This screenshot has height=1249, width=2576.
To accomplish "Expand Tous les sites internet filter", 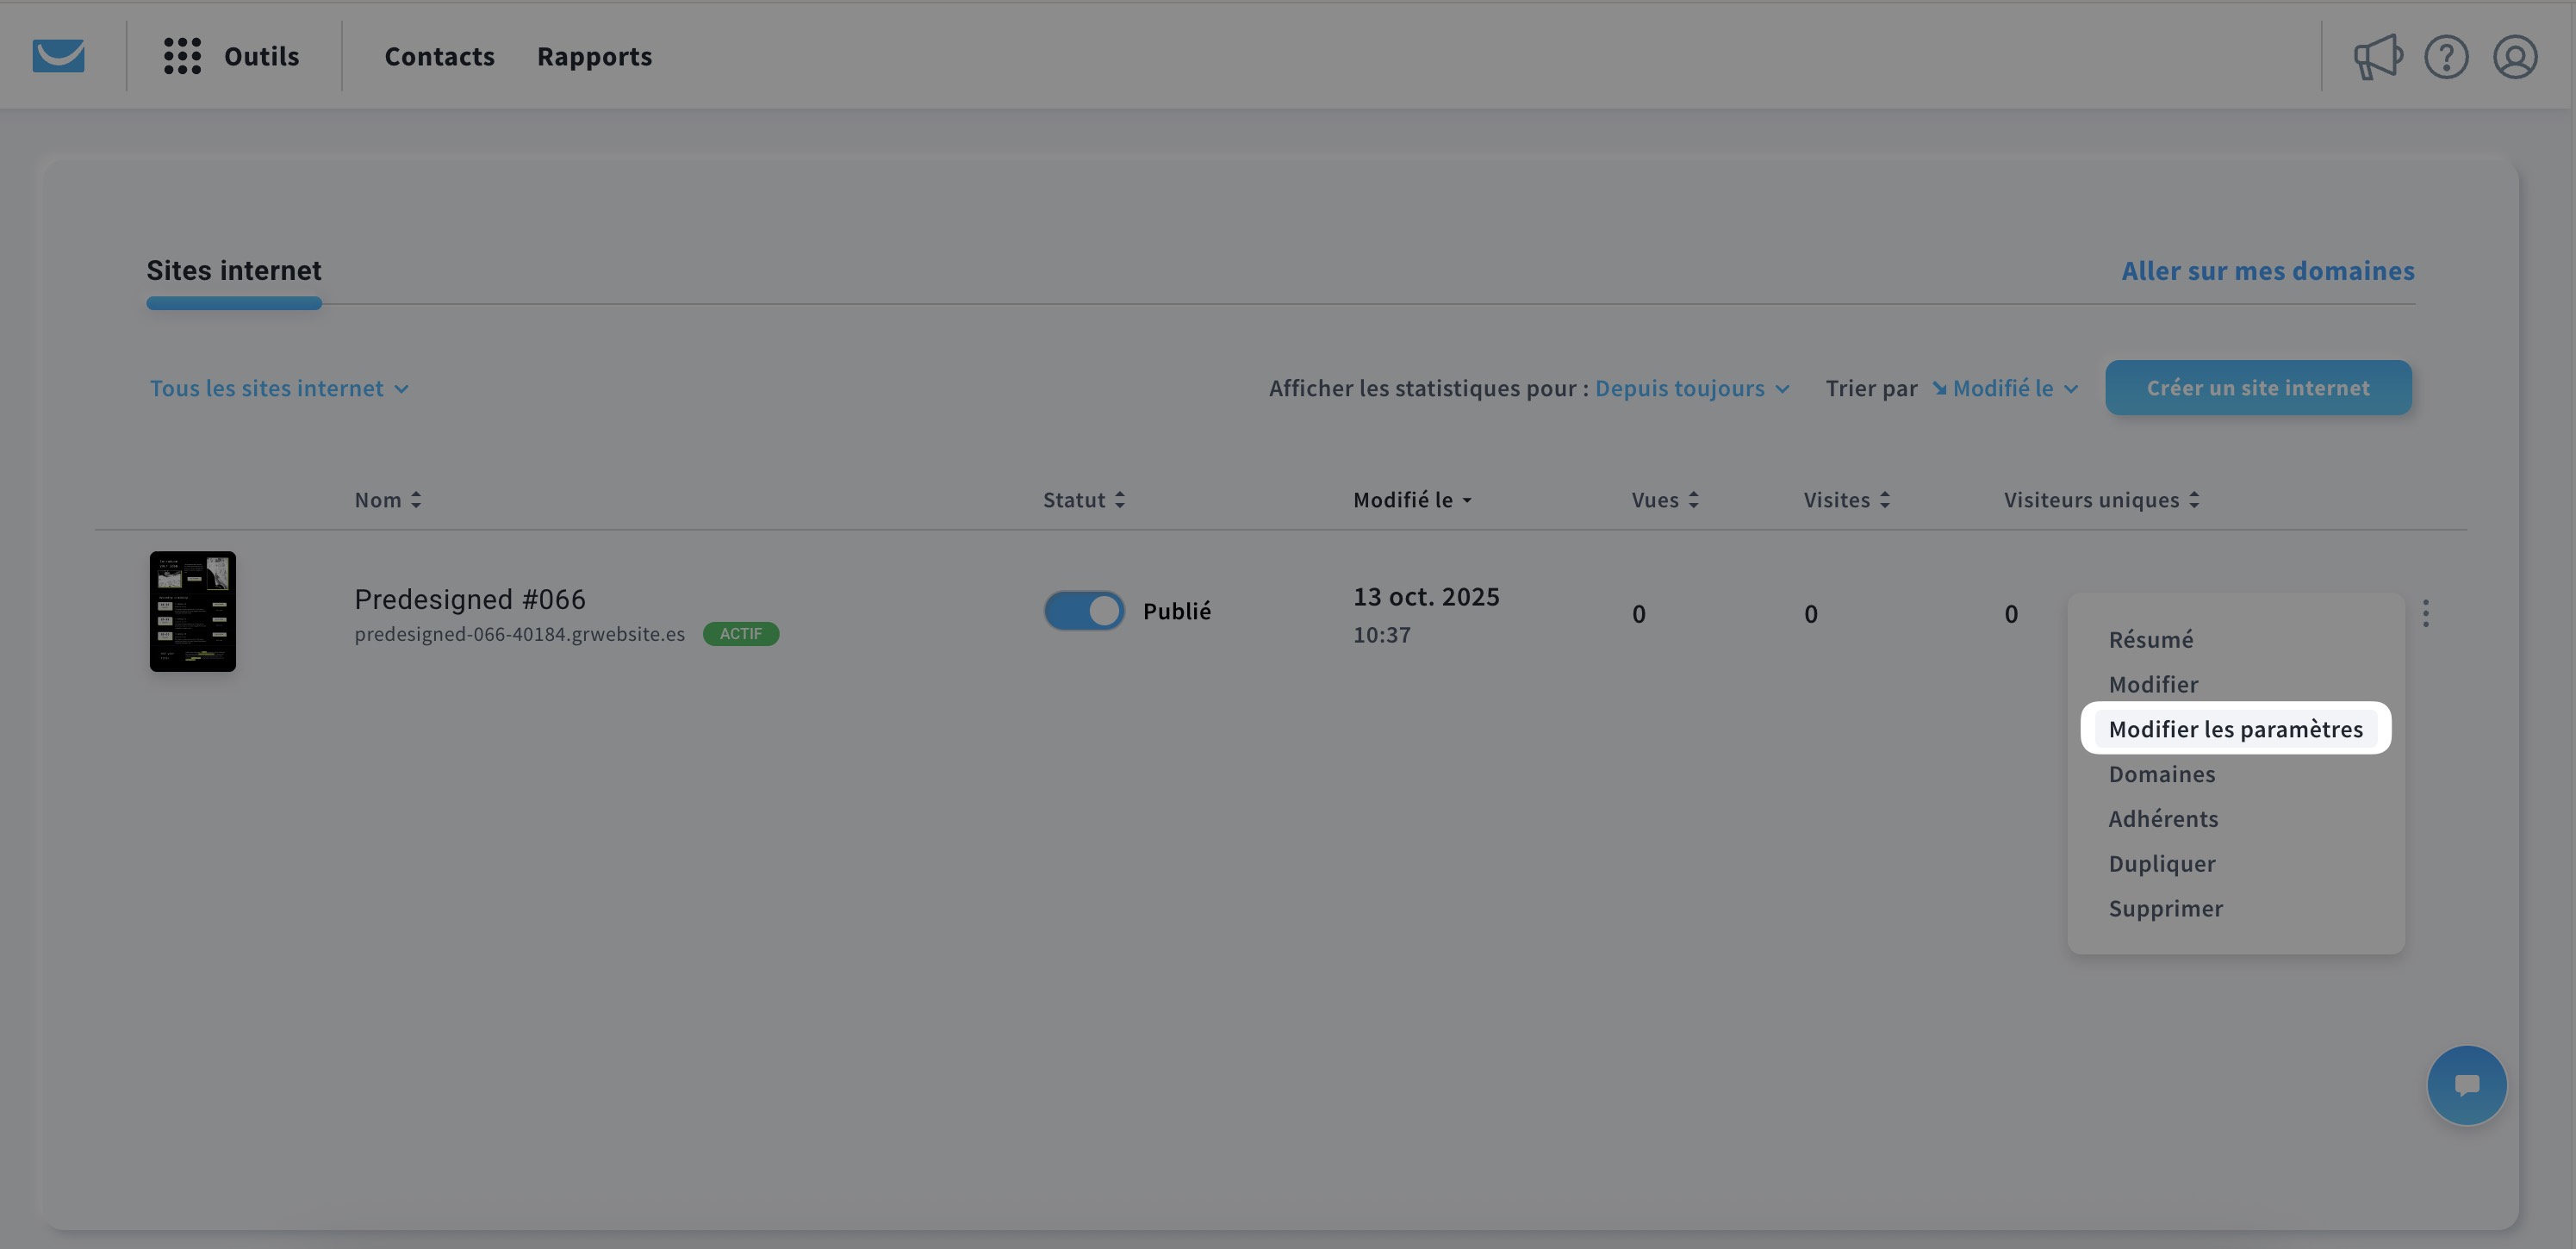I will [x=279, y=388].
